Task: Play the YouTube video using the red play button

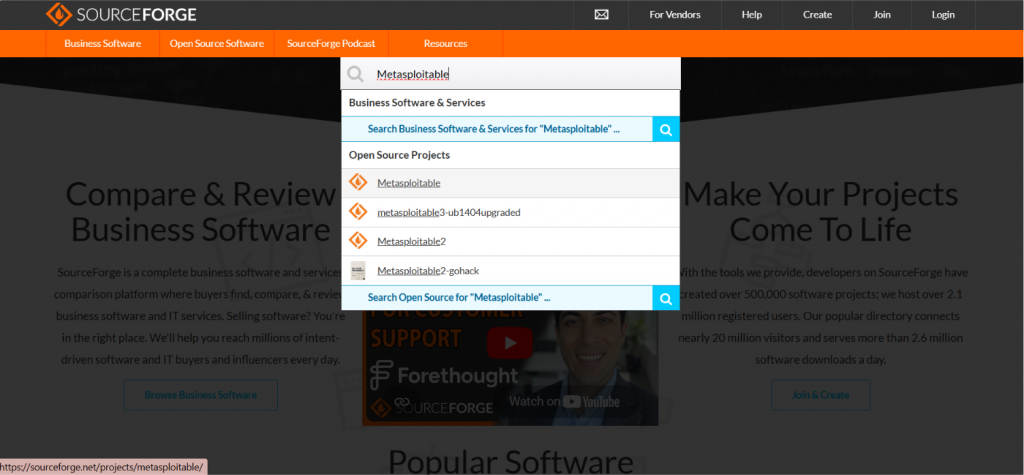Action: pyautogui.click(x=510, y=342)
